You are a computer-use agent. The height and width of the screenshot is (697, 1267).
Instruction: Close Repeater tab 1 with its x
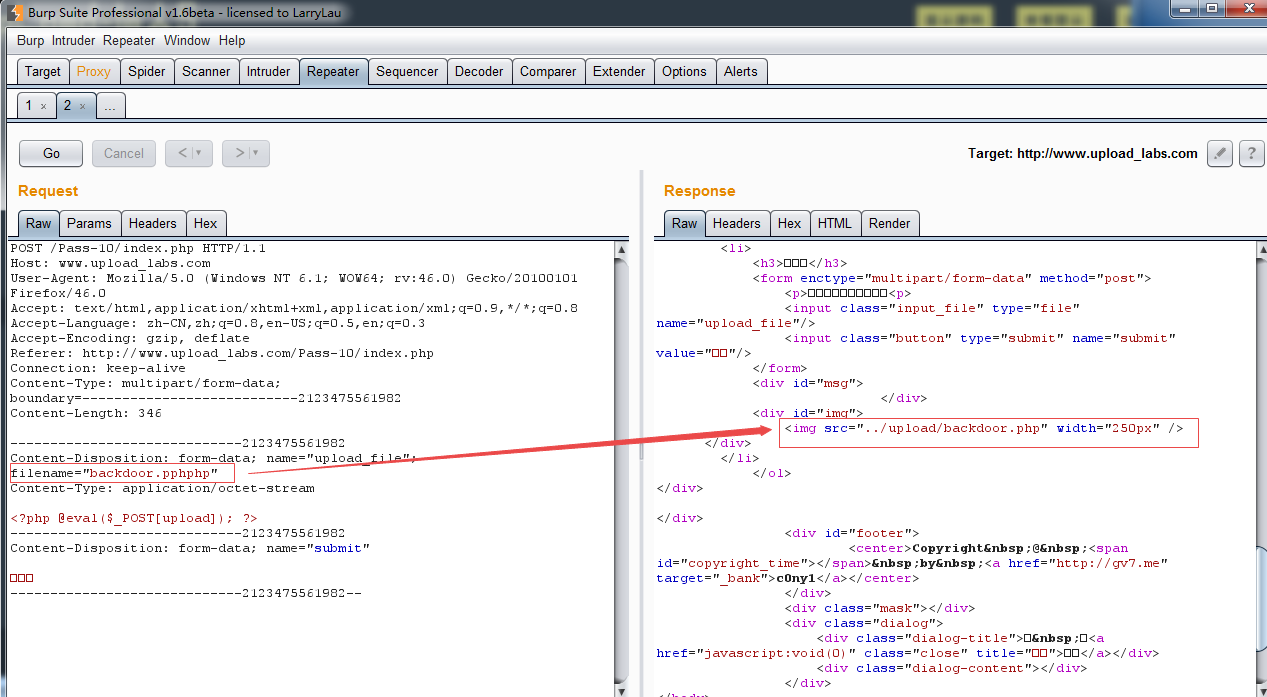[43, 106]
